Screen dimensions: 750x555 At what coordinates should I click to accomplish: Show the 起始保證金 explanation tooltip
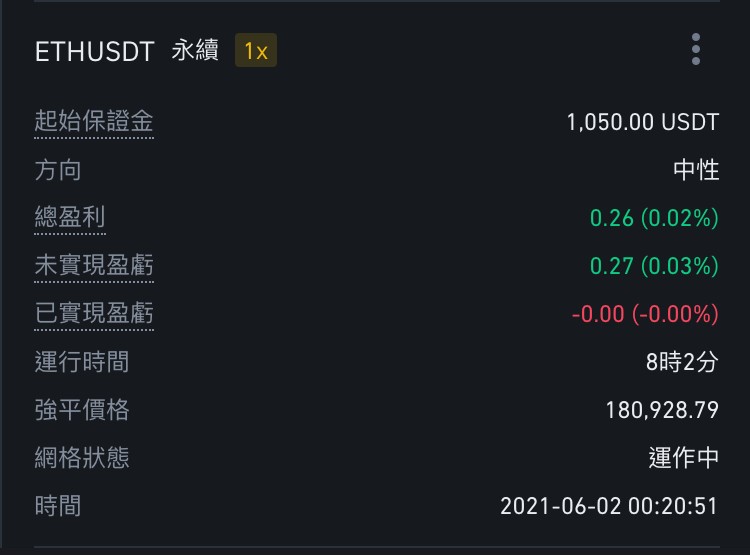[x=94, y=121]
